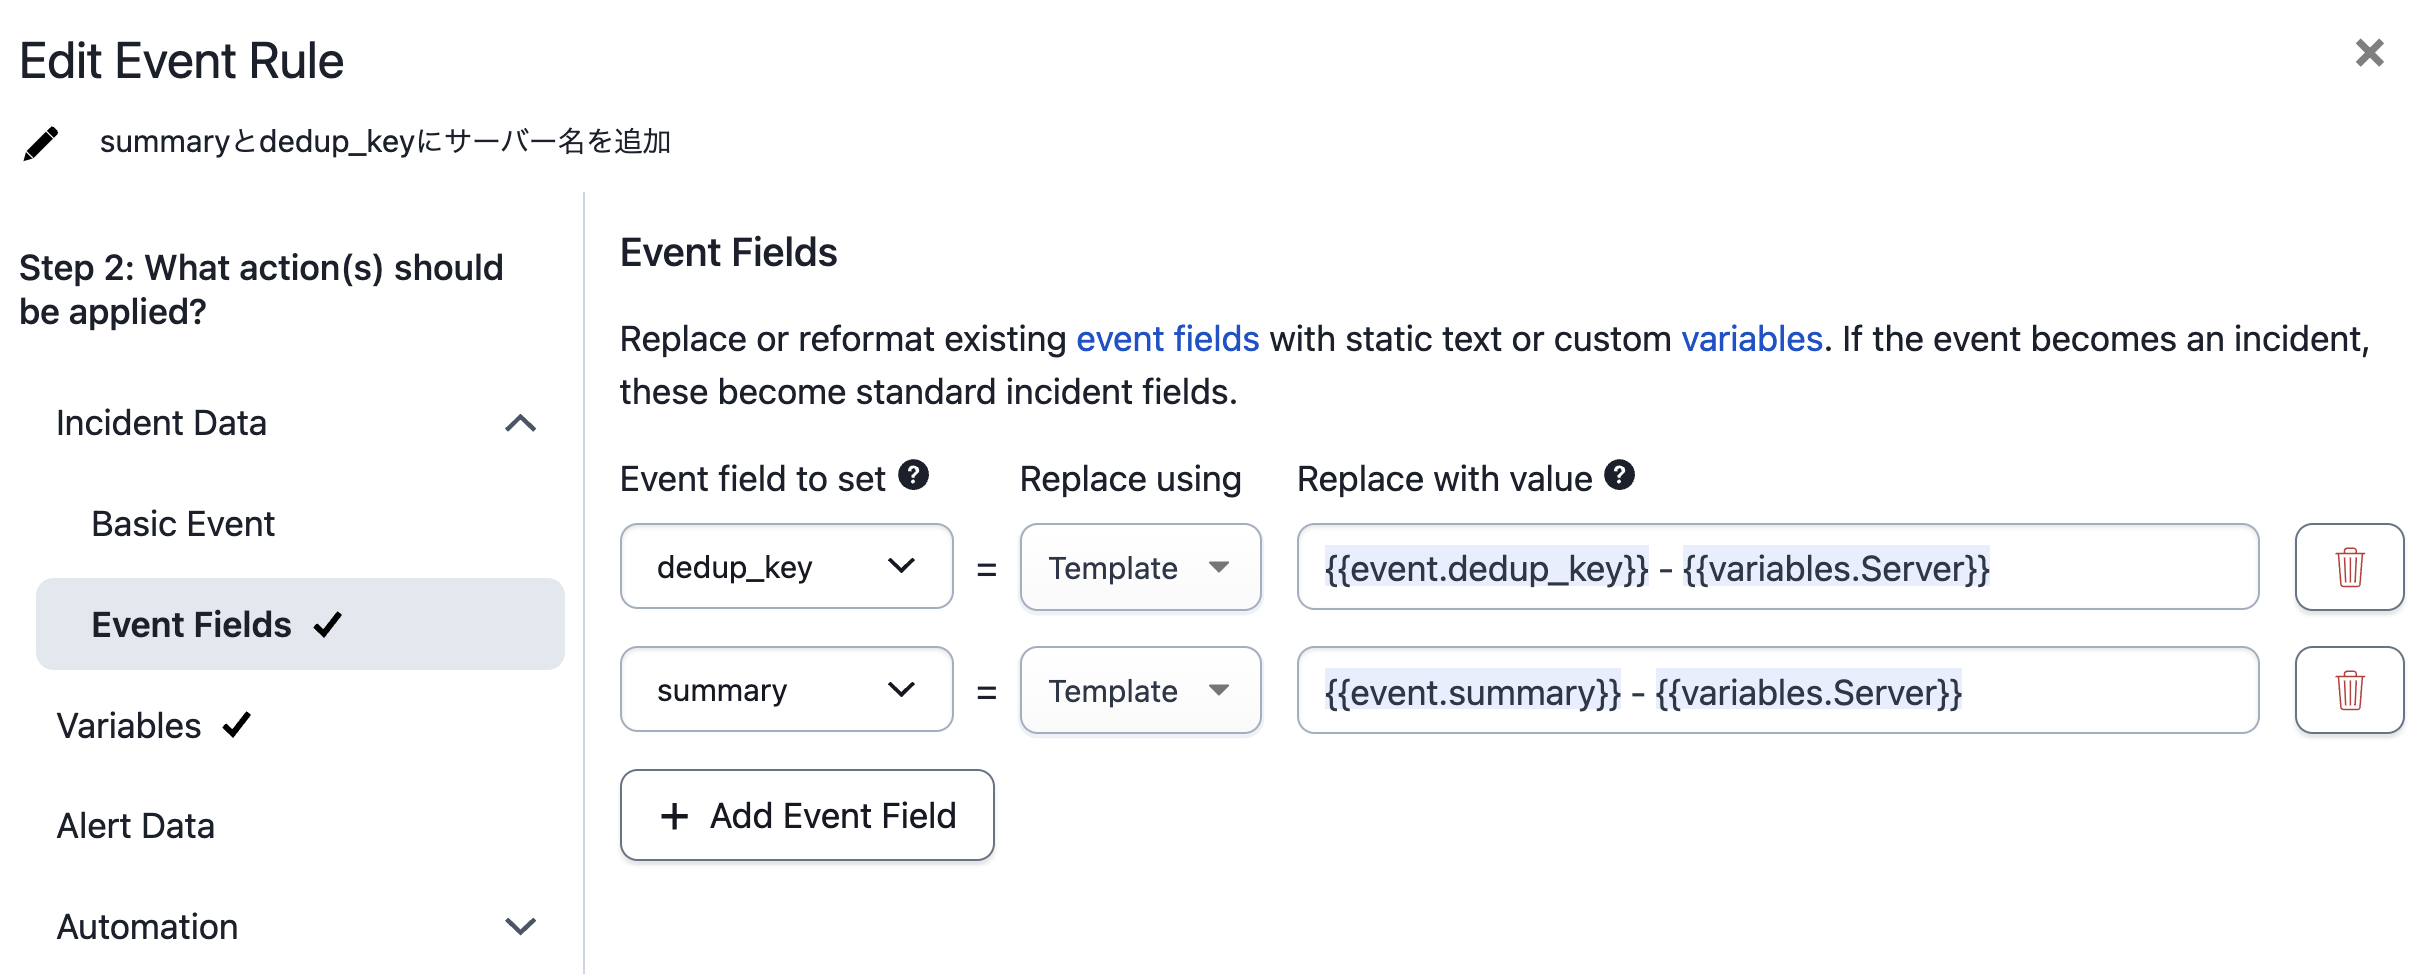
Task: Click the delete trash icon for dedup_key row
Action: coord(2349,567)
